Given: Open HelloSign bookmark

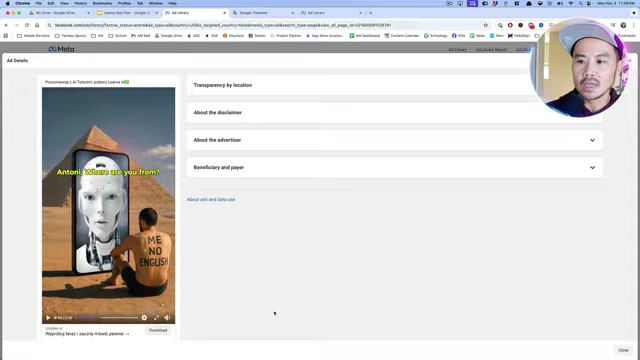Looking at the screenshot, I should pyautogui.click(x=519, y=36).
